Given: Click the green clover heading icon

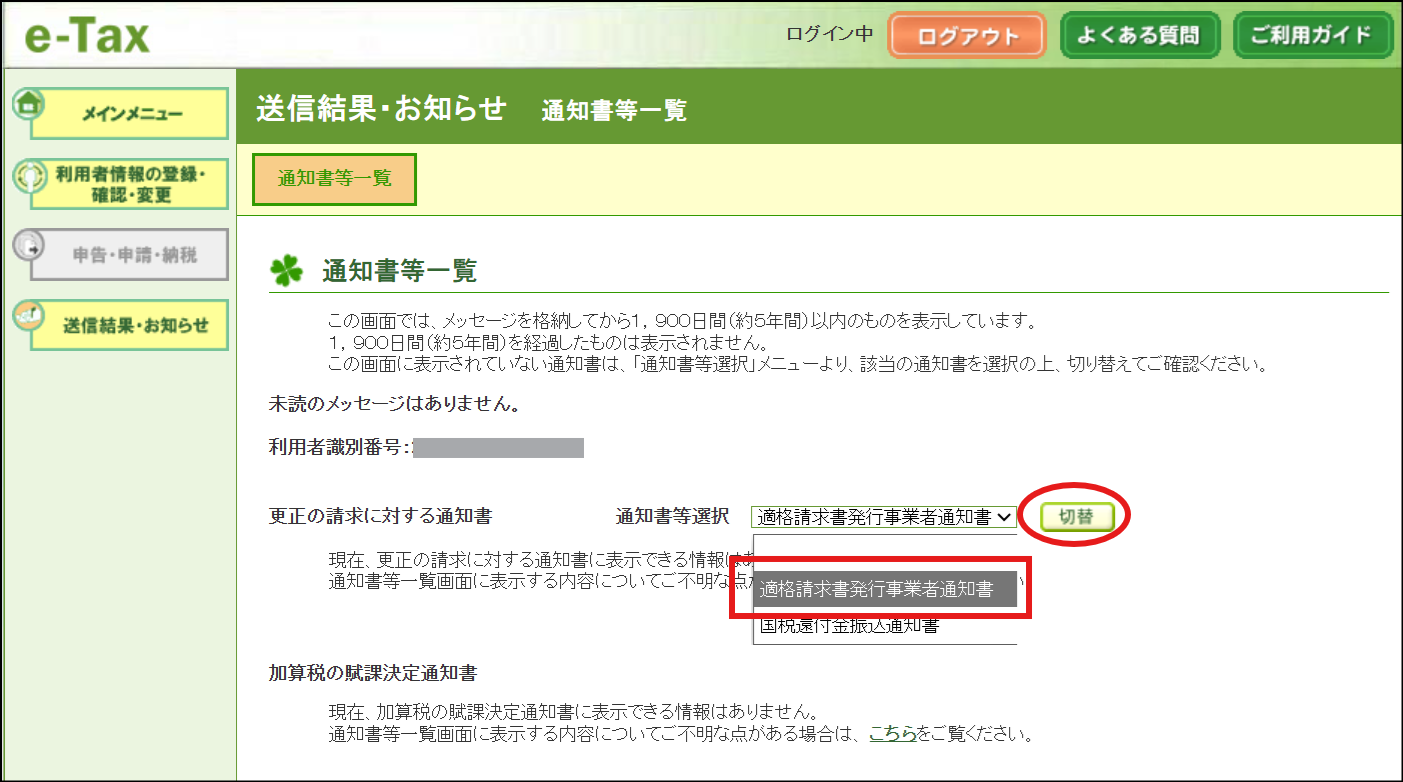Looking at the screenshot, I should [x=287, y=271].
